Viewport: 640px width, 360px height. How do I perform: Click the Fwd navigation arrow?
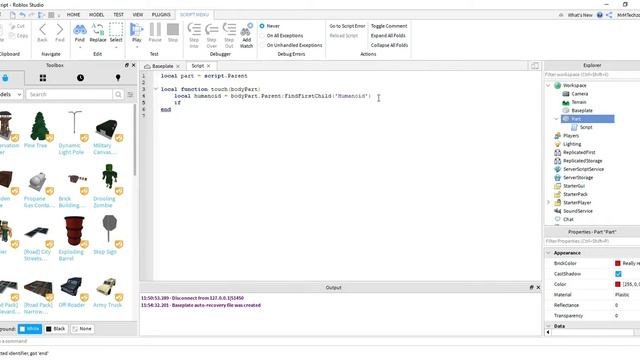point(60,29)
